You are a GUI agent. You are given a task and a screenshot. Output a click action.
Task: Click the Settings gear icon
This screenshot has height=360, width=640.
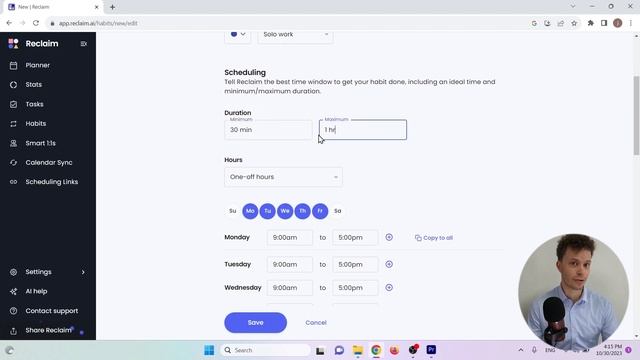[13, 272]
